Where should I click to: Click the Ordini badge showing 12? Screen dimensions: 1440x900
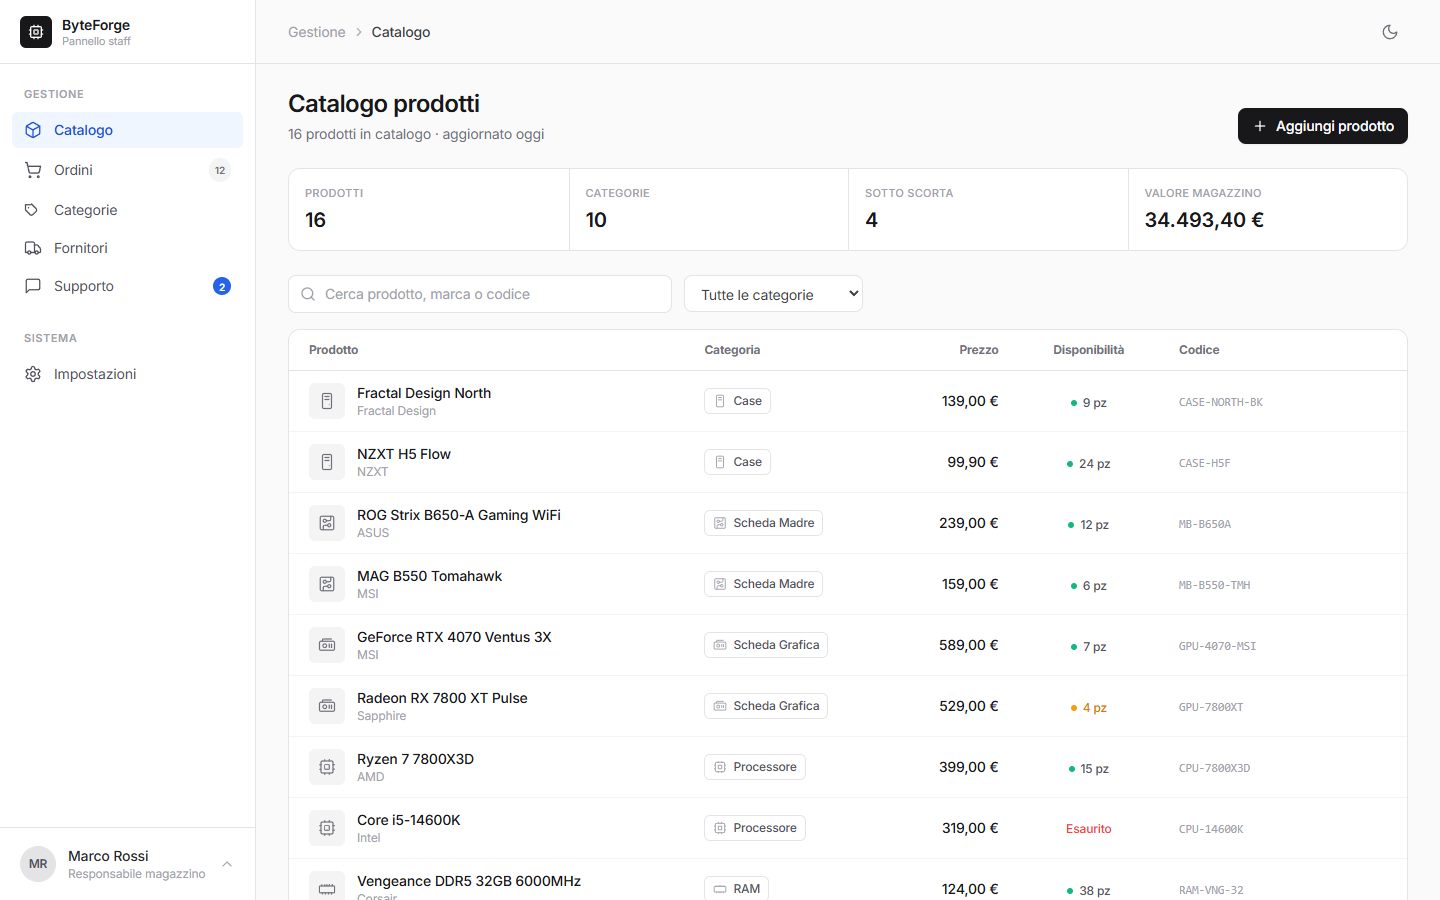pos(220,170)
